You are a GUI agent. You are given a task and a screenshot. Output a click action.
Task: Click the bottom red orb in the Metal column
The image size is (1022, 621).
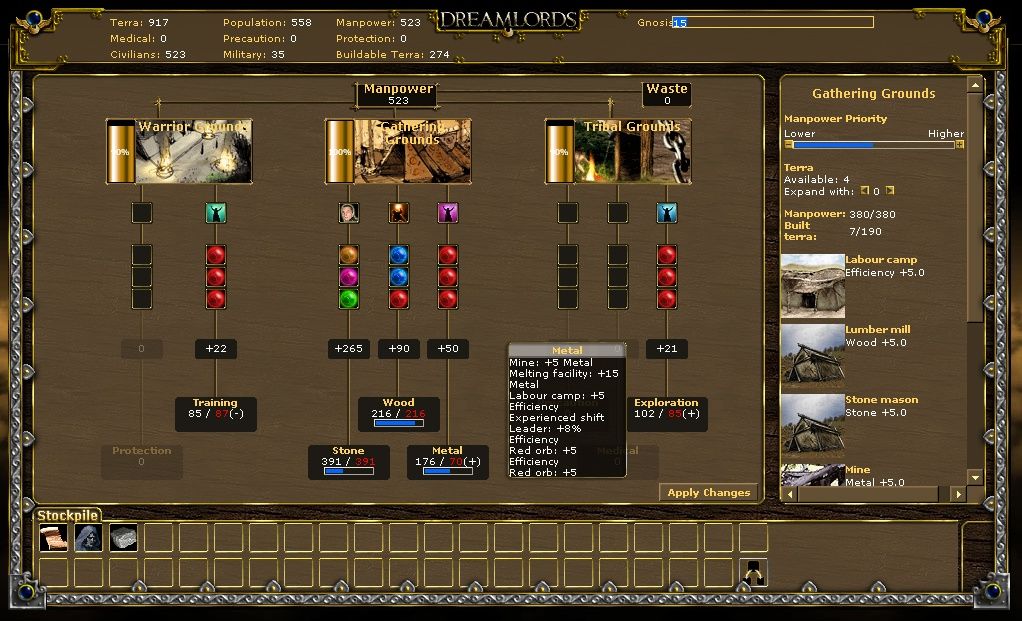[448, 299]
